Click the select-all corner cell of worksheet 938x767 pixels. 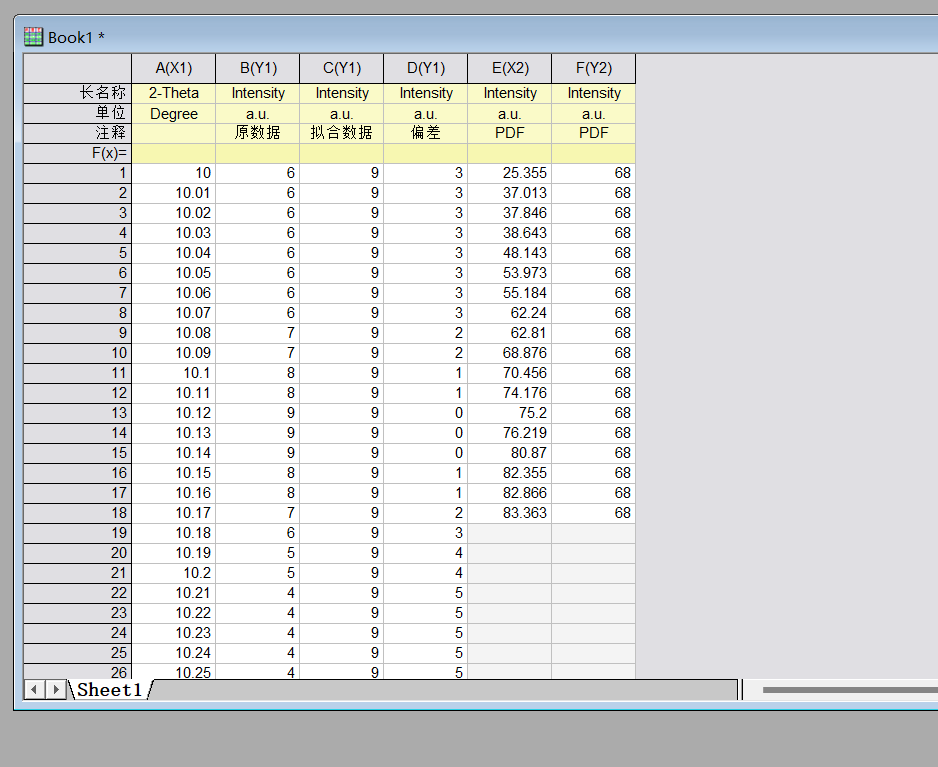point(77,68)
